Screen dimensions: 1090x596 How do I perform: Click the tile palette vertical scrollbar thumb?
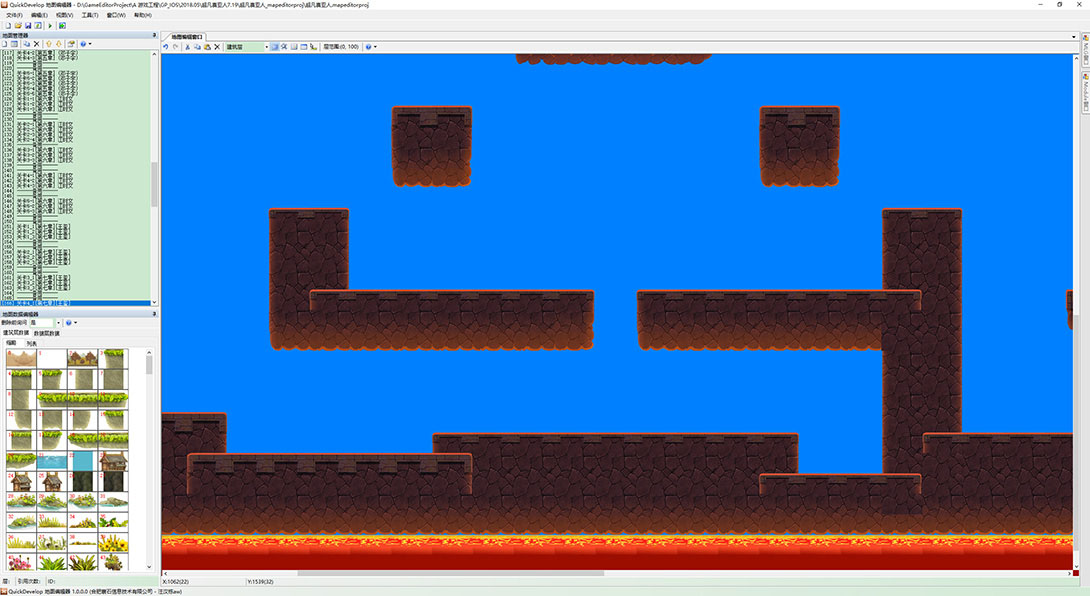pos(149,366)
